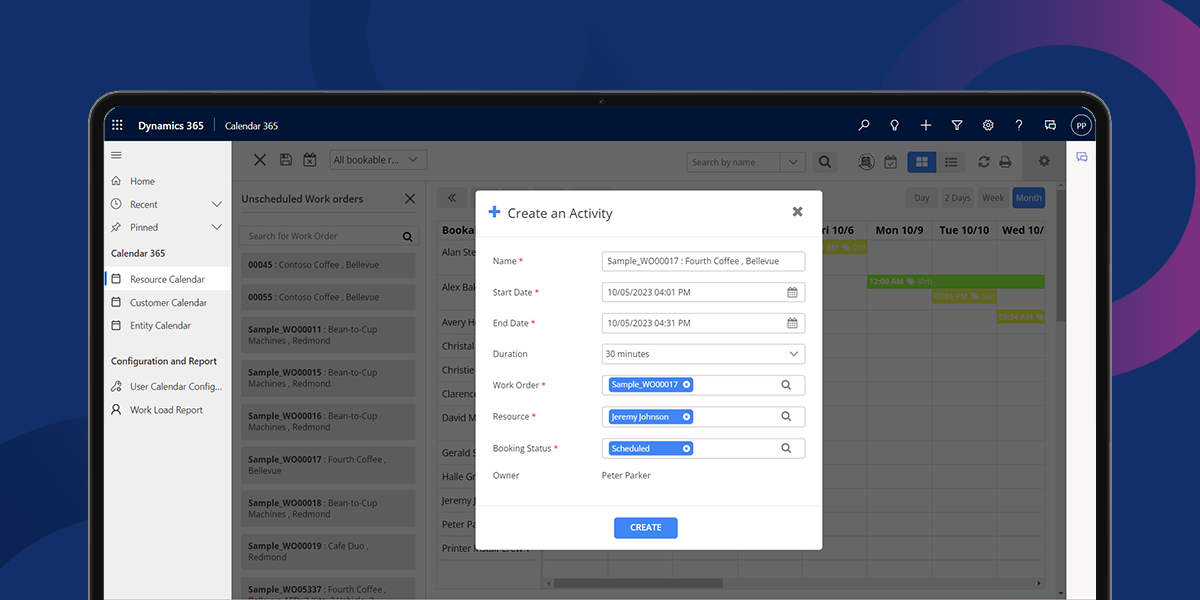
Task: Switch calendar to Day view
Action: (x=922, y=198)
